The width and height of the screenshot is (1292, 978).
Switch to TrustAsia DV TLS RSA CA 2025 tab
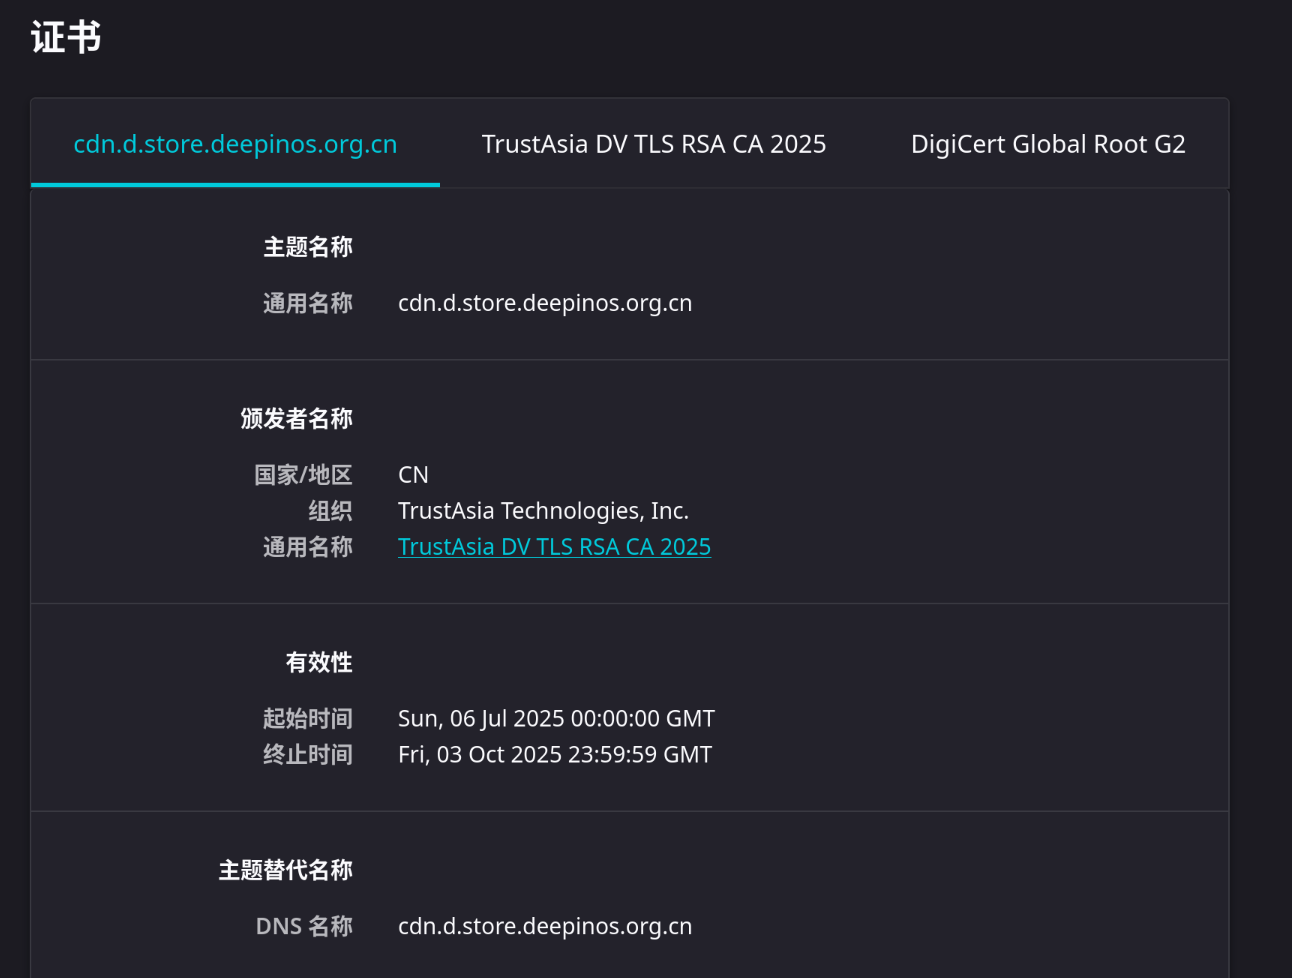tap(653, 144)
